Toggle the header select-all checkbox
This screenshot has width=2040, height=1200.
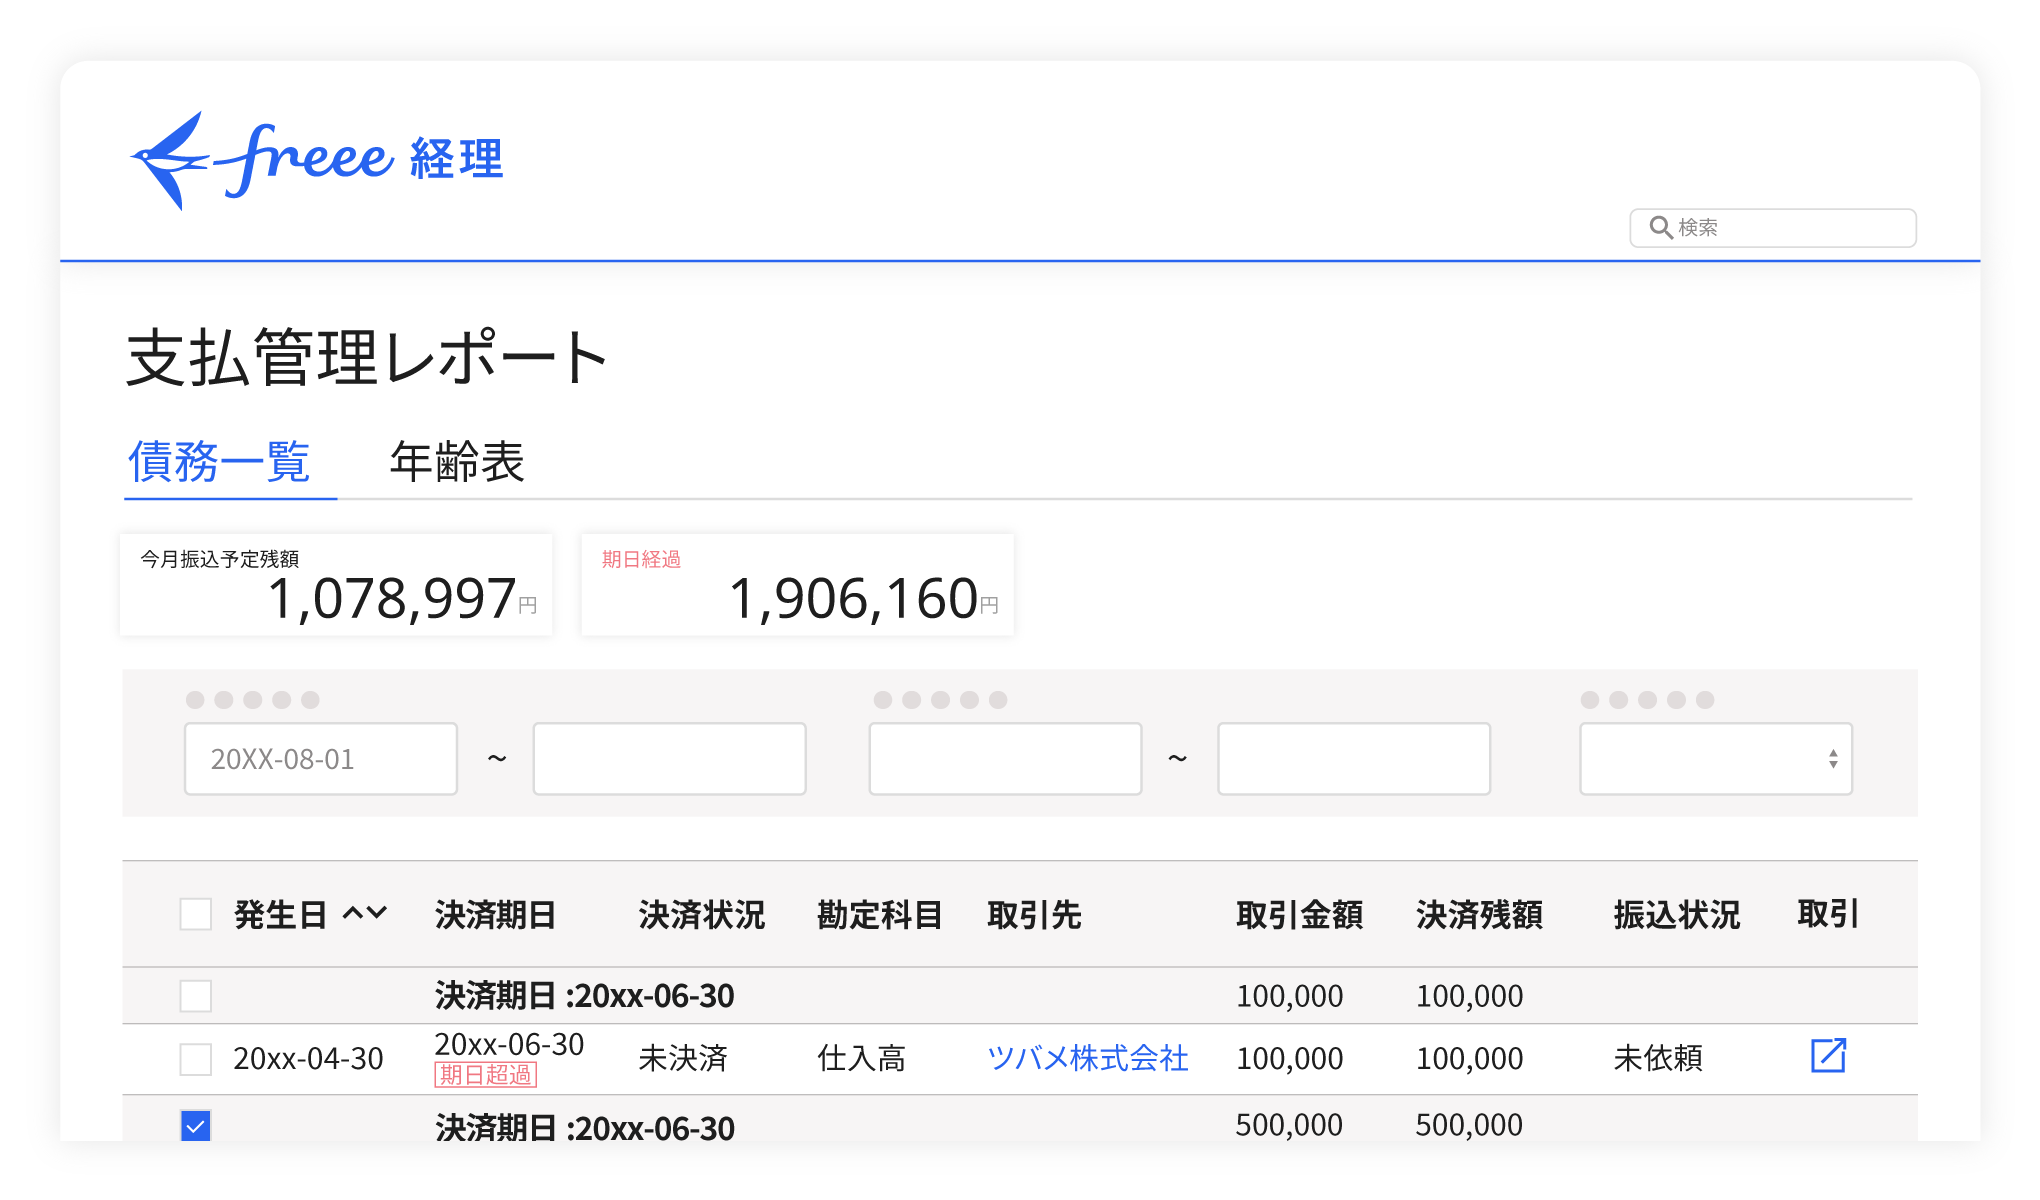click(x=196, y=914)
